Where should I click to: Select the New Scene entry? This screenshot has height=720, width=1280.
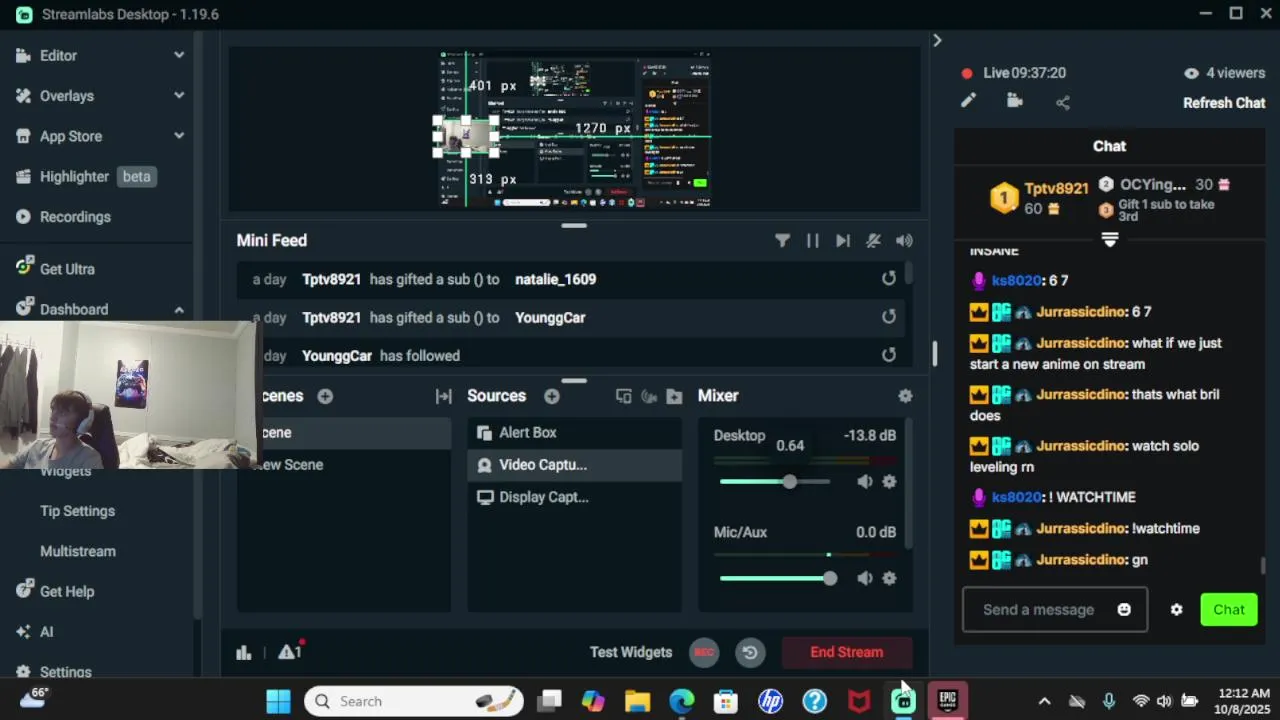344,465
